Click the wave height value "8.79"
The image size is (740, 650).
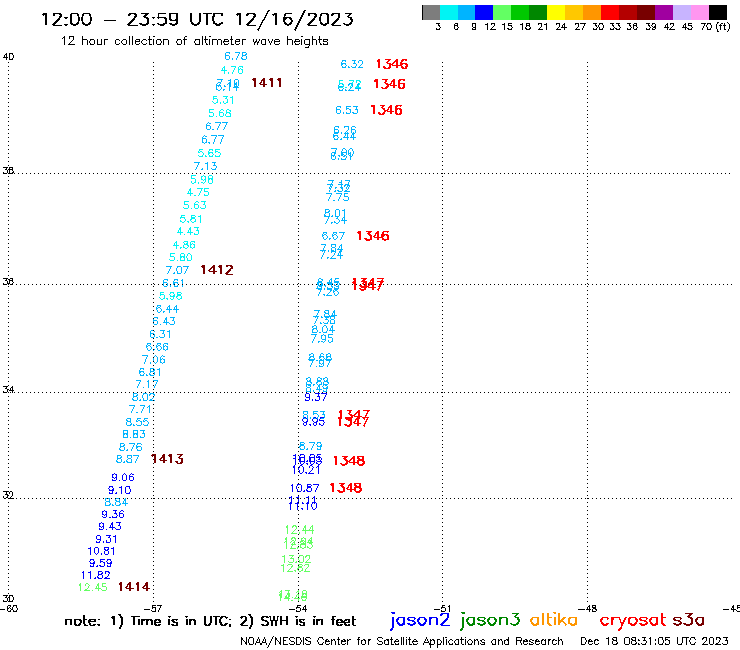pos(311,446)
